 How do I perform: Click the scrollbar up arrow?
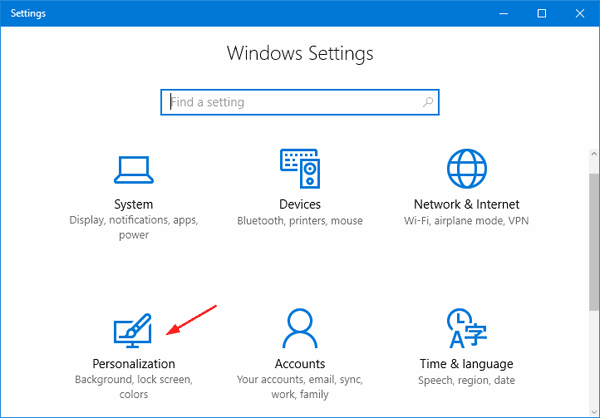coord(594,154)
